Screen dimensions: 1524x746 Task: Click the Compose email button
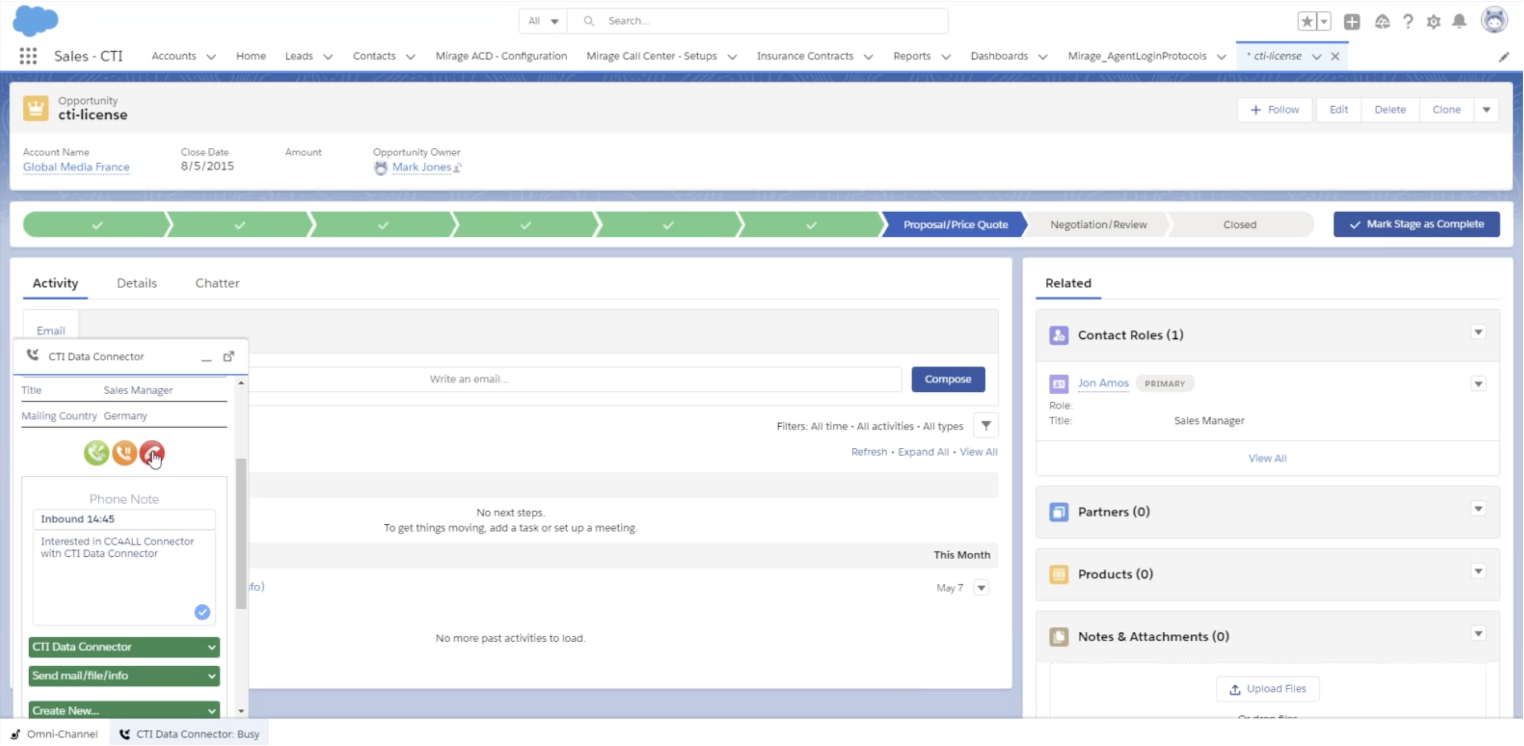point(948,379)
